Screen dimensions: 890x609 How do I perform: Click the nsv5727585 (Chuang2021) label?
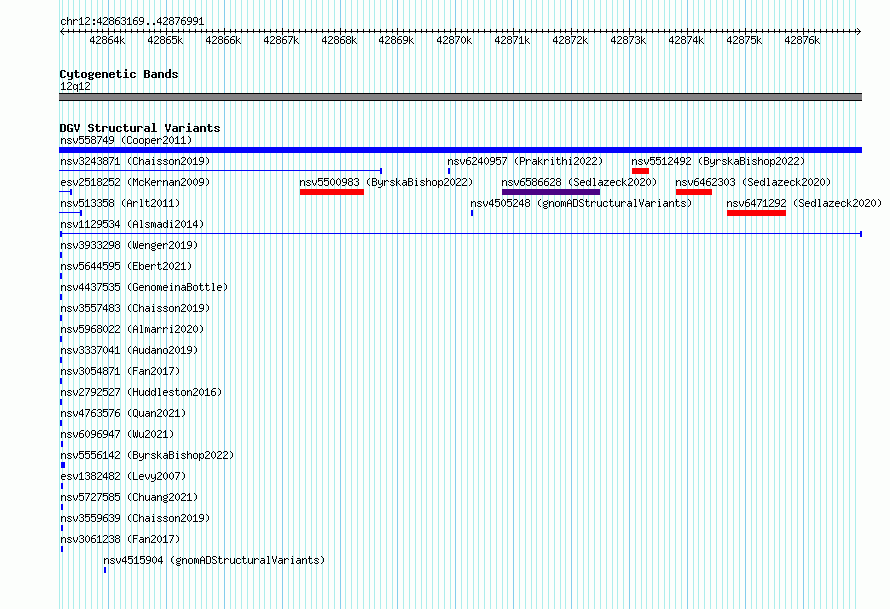[x=129, y=497]
